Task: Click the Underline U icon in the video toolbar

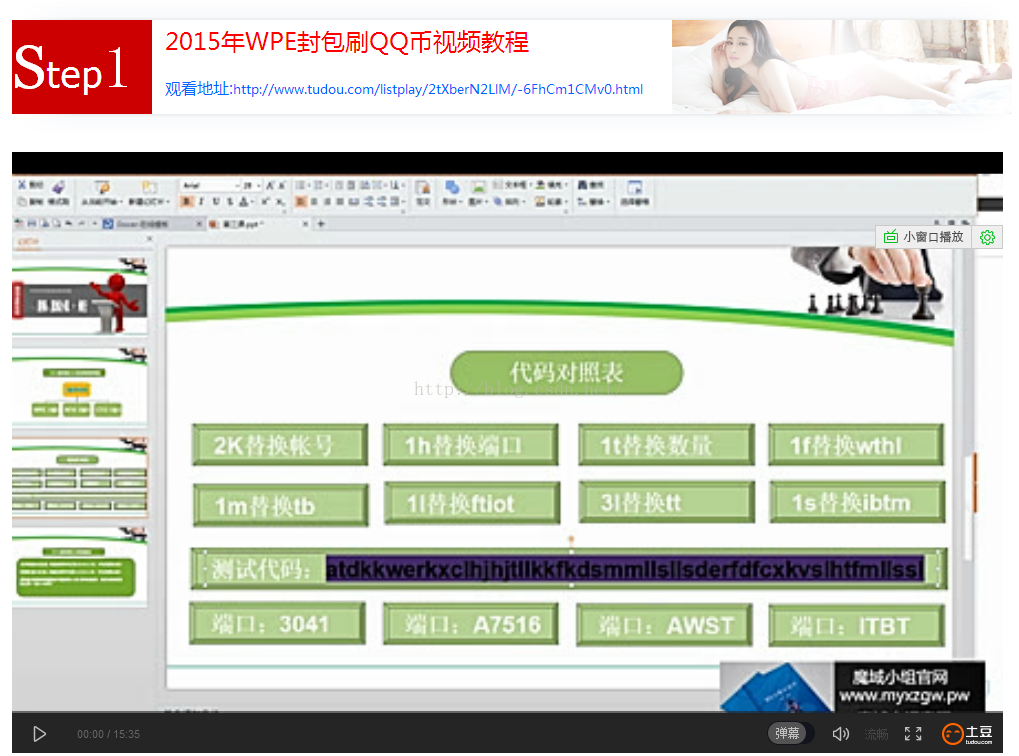Action: [216, 202]
